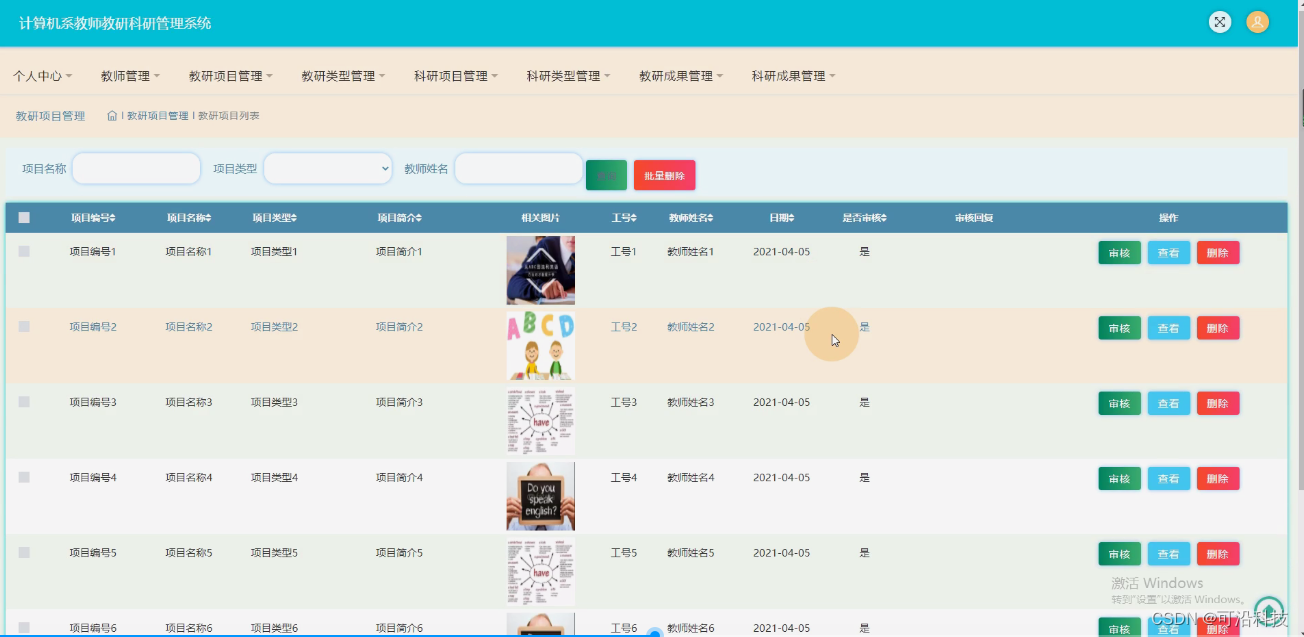Check the row checkbox for 项目编号4
Screen dimensions: 1304x637
(x=24, y=477)
